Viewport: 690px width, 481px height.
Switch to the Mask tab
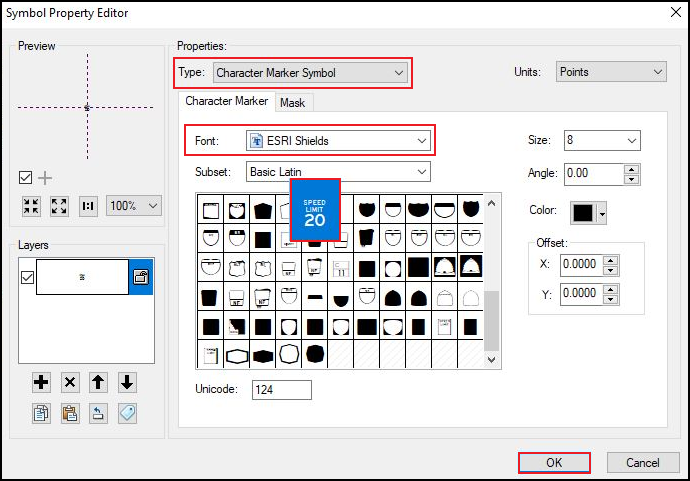coord(292,103)
